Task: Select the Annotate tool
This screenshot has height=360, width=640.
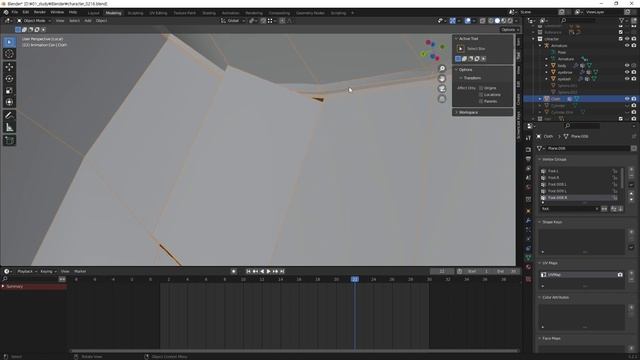Action: click(9, 116)
